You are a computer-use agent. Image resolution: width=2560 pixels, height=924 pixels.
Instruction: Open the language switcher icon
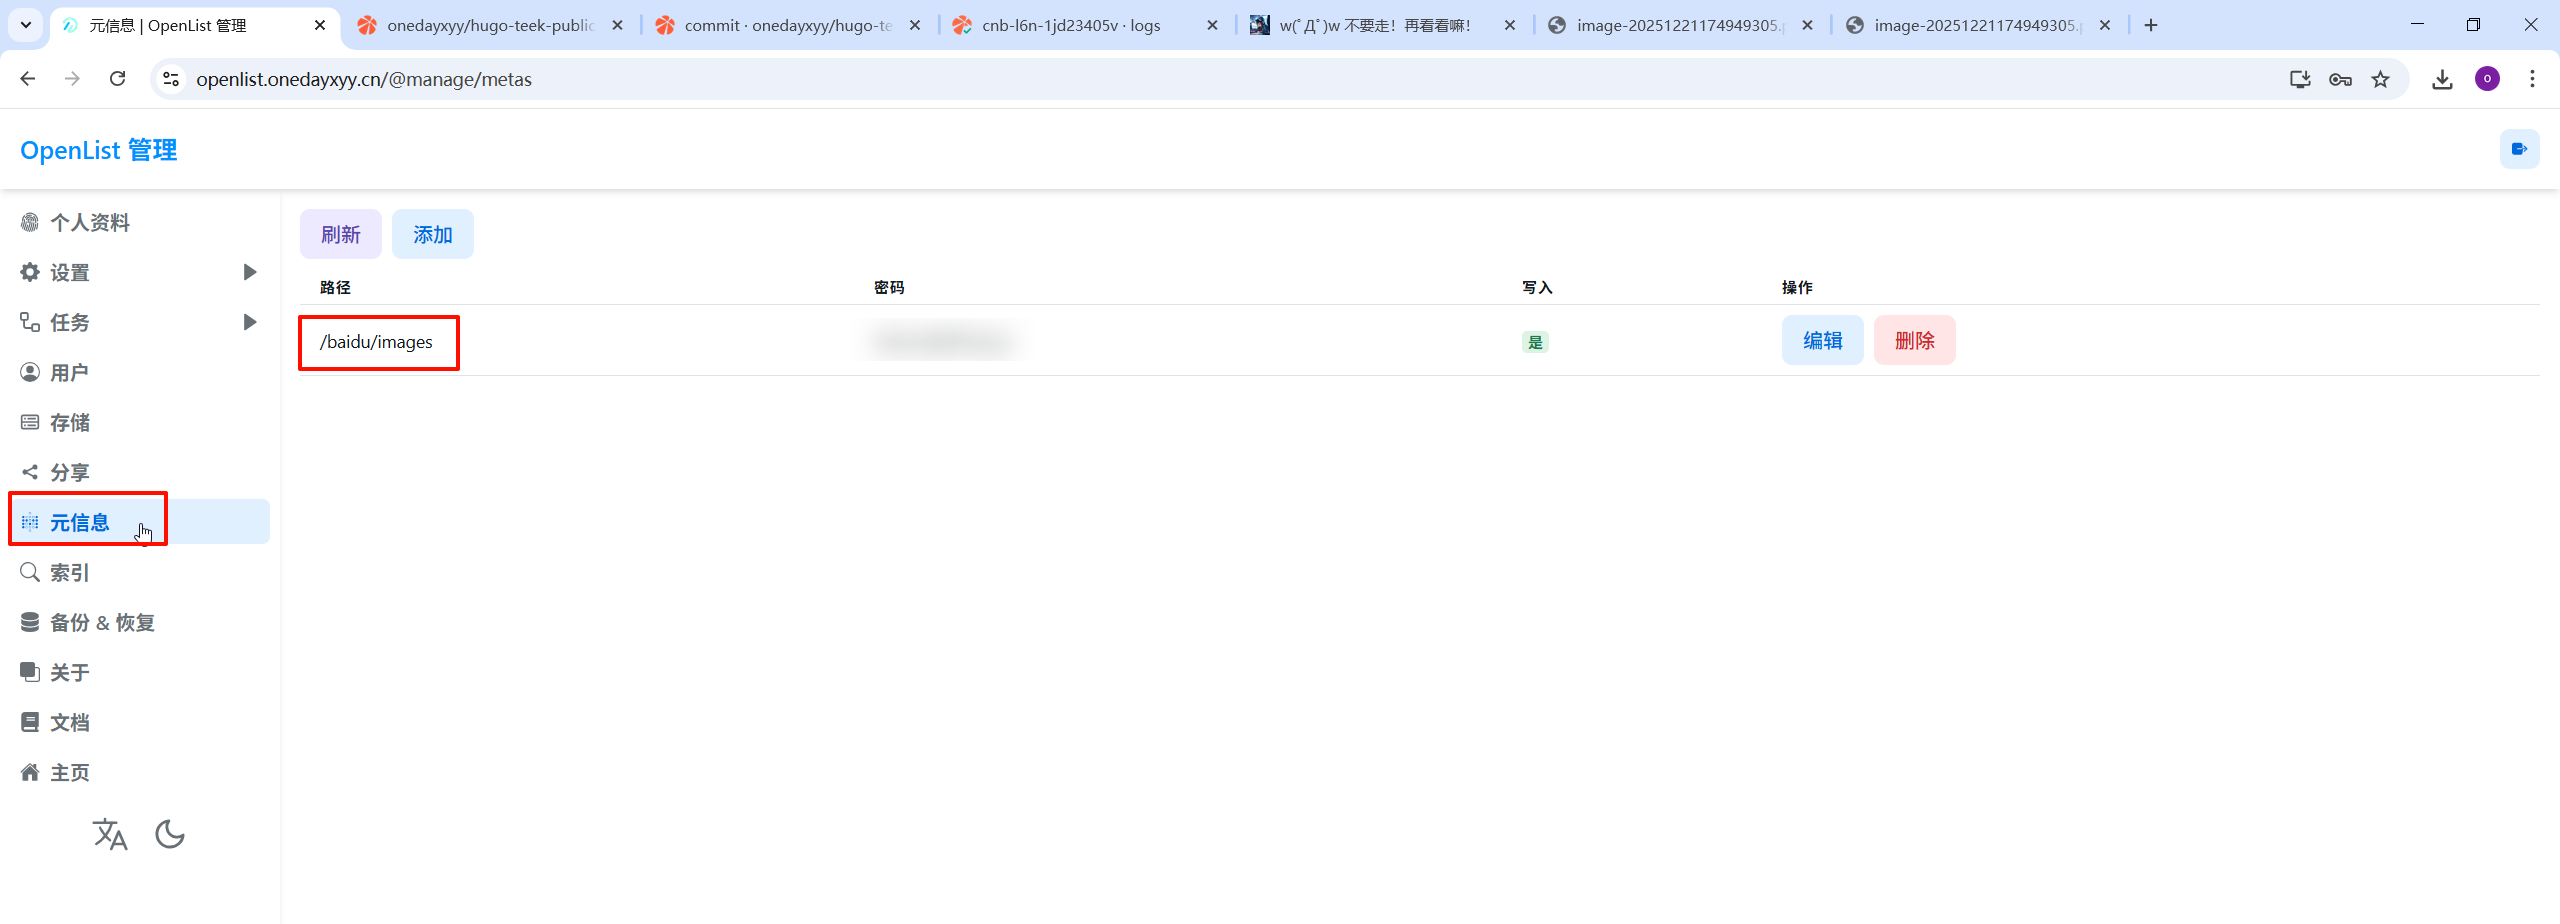(x=110, y=833)
